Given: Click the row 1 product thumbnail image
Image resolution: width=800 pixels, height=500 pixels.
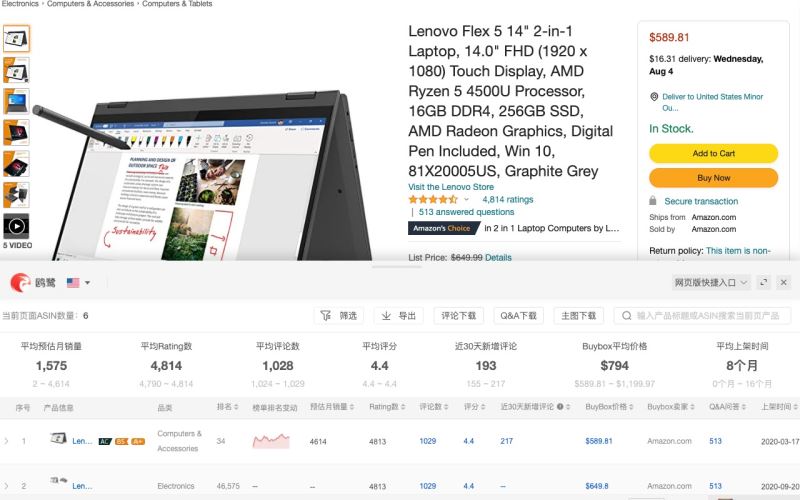Looking at the screenshot, I should point(58,438).
